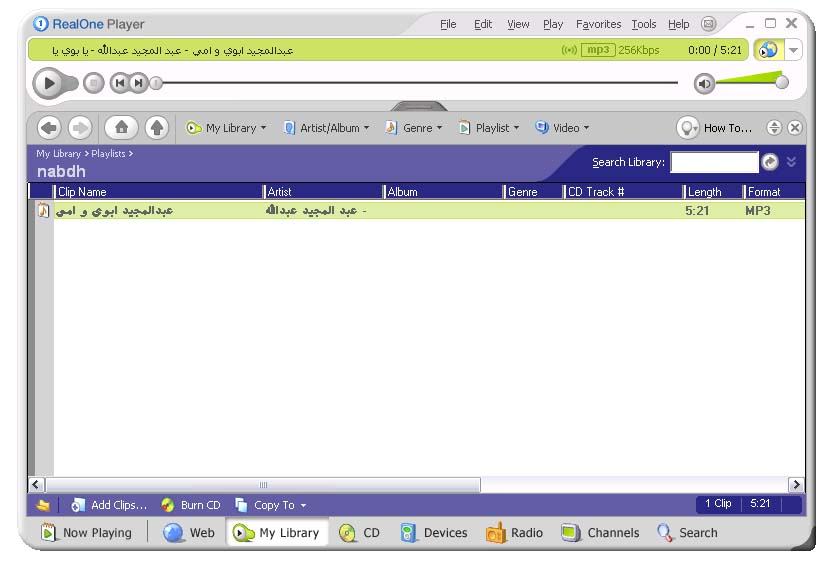Click the detach panel up-down arrows icon
The width and height of the screenshot is (832, 569).
tap(774, 128)
